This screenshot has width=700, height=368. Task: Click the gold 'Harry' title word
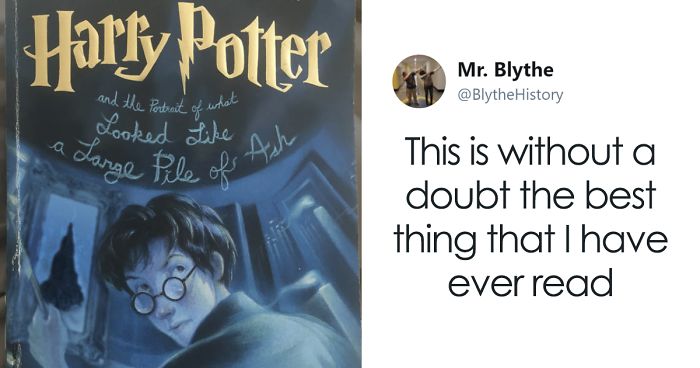pos(97,48)
